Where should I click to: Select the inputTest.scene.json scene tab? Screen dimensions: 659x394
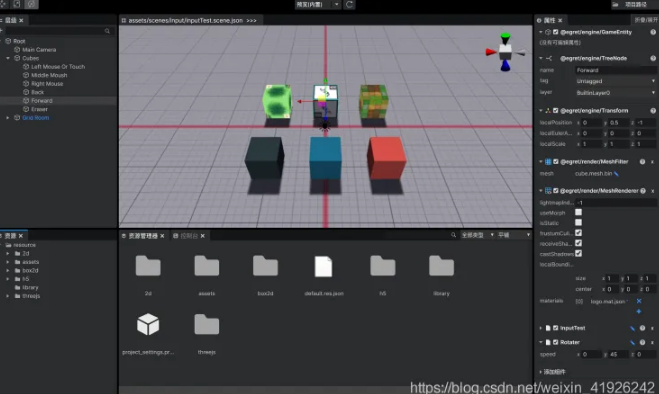189,20
